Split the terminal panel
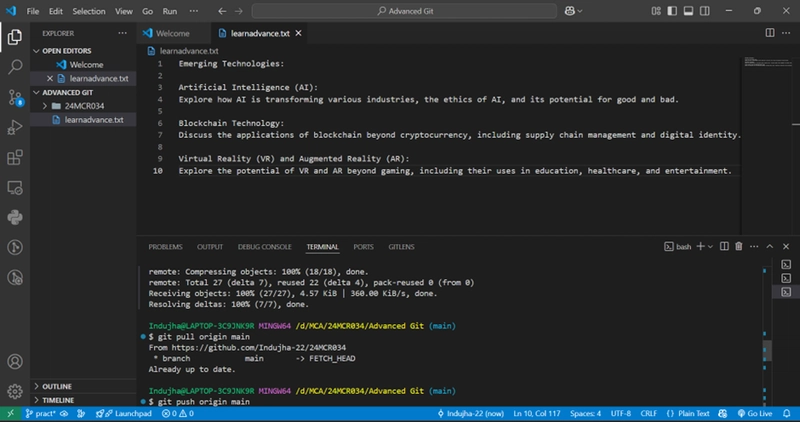The height and width of the screenshot is (422, 800). point(724,246)
